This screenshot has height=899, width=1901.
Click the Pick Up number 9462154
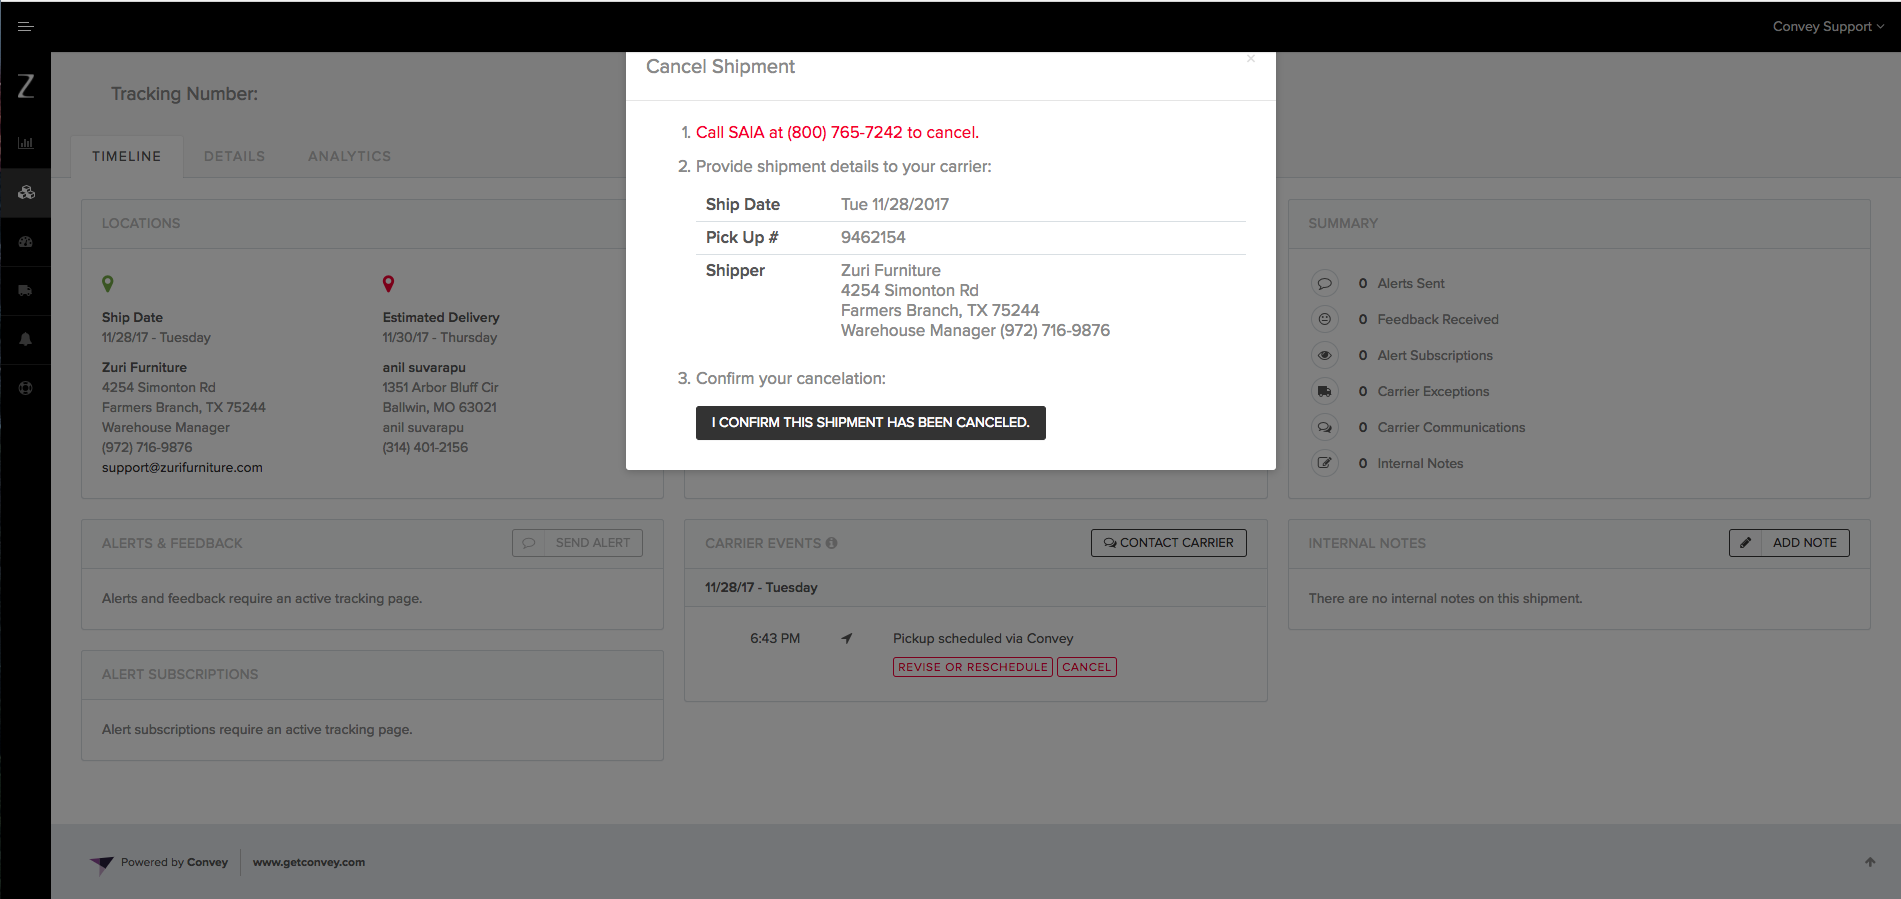[873, 237]
